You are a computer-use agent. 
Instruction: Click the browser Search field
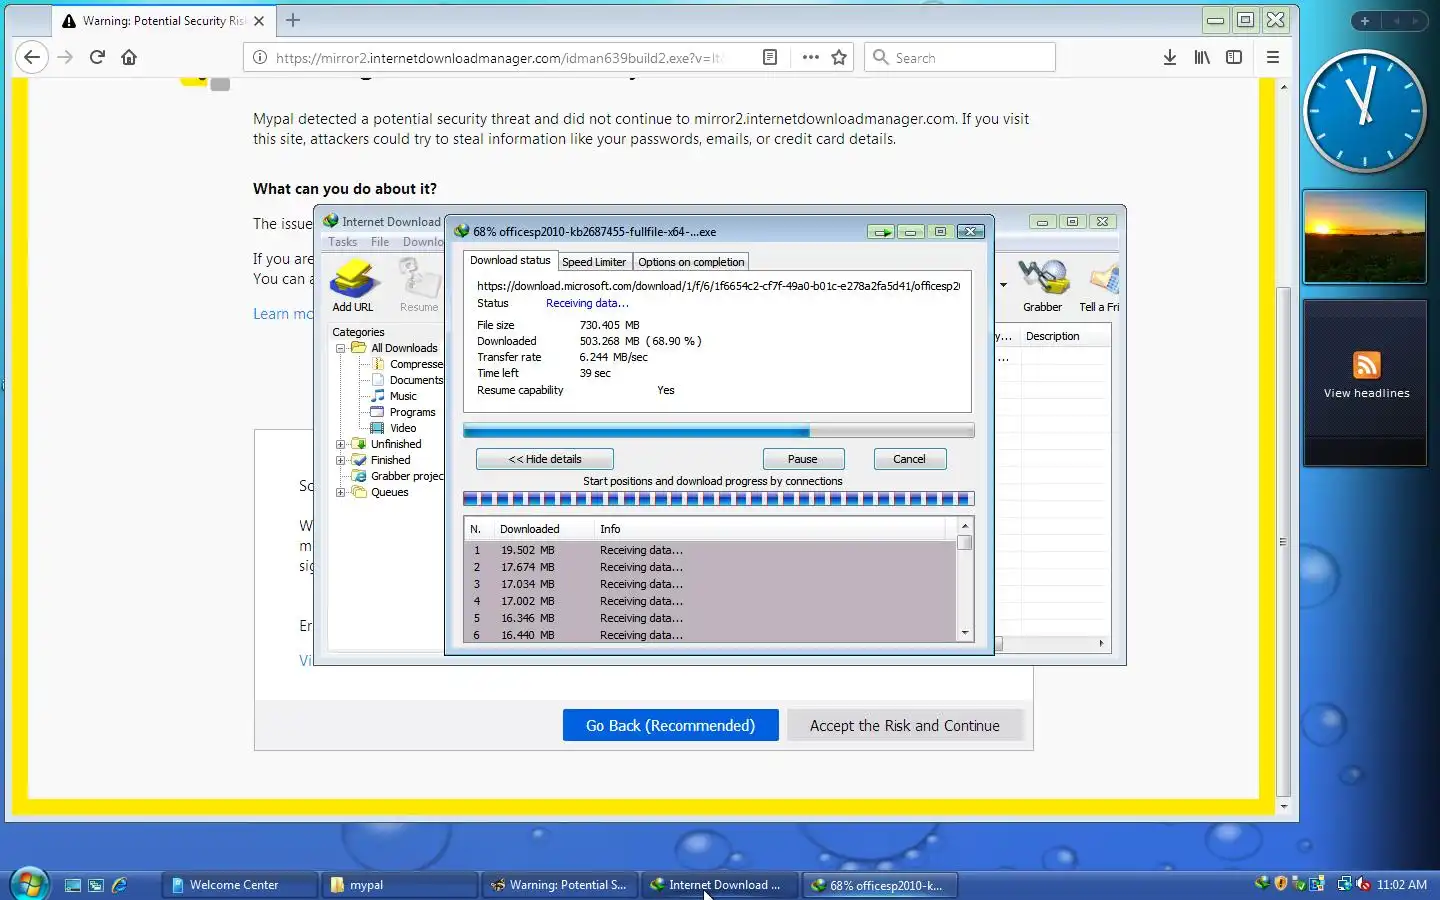pyautogui.click(x=960, y=57)
